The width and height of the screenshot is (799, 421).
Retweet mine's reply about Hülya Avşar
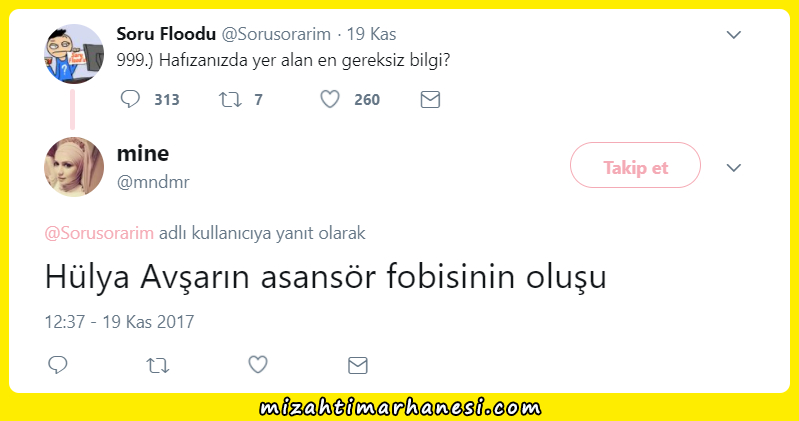[x=157, y=365]
